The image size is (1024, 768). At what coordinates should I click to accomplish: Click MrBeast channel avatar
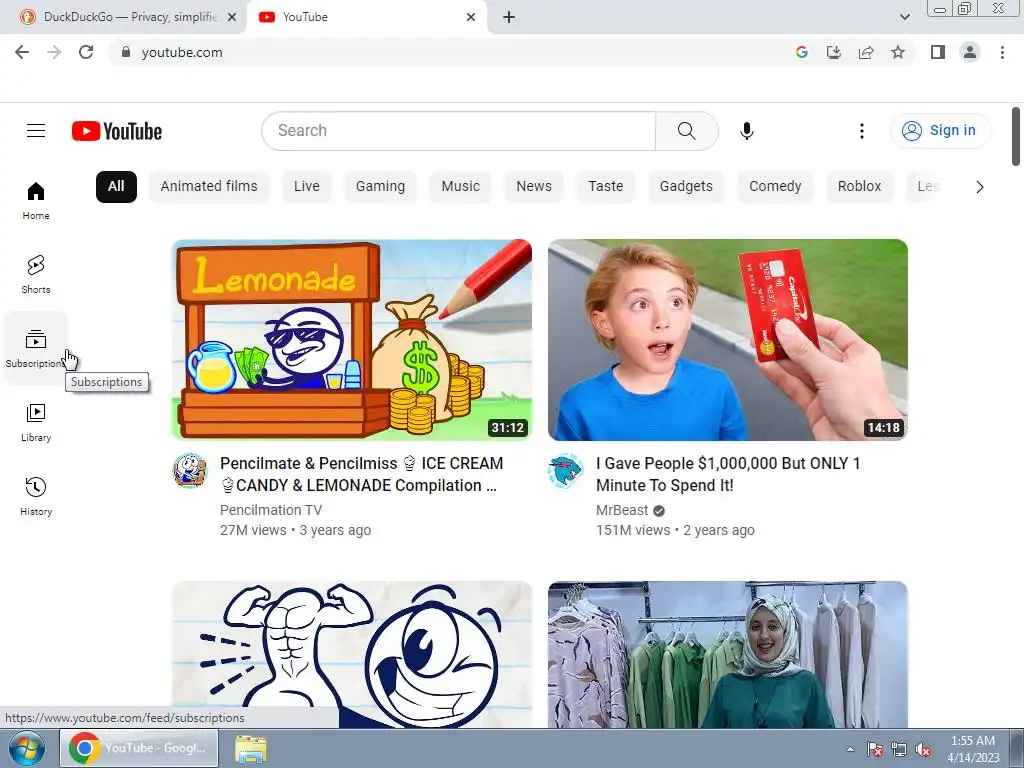pos(565,470)
